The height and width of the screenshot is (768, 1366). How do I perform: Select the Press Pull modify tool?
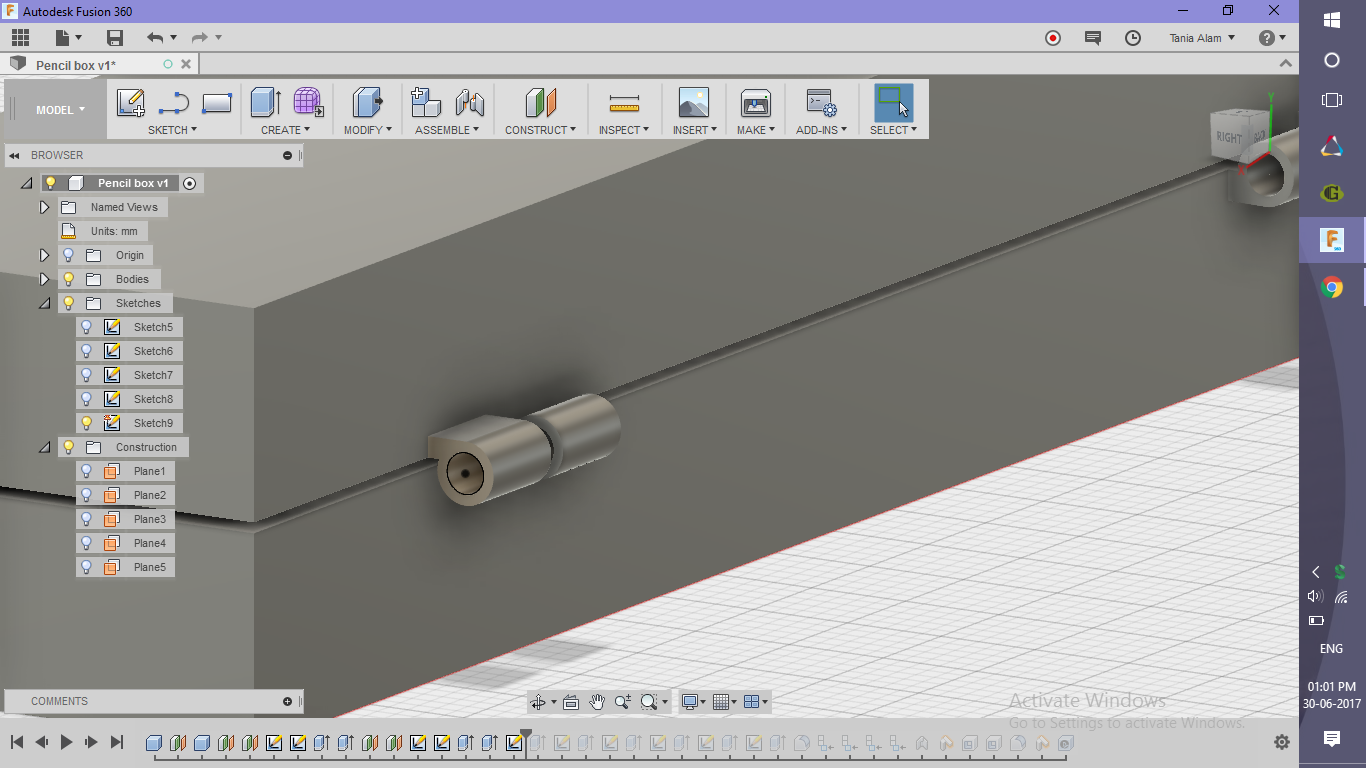[x=367, y=102]
